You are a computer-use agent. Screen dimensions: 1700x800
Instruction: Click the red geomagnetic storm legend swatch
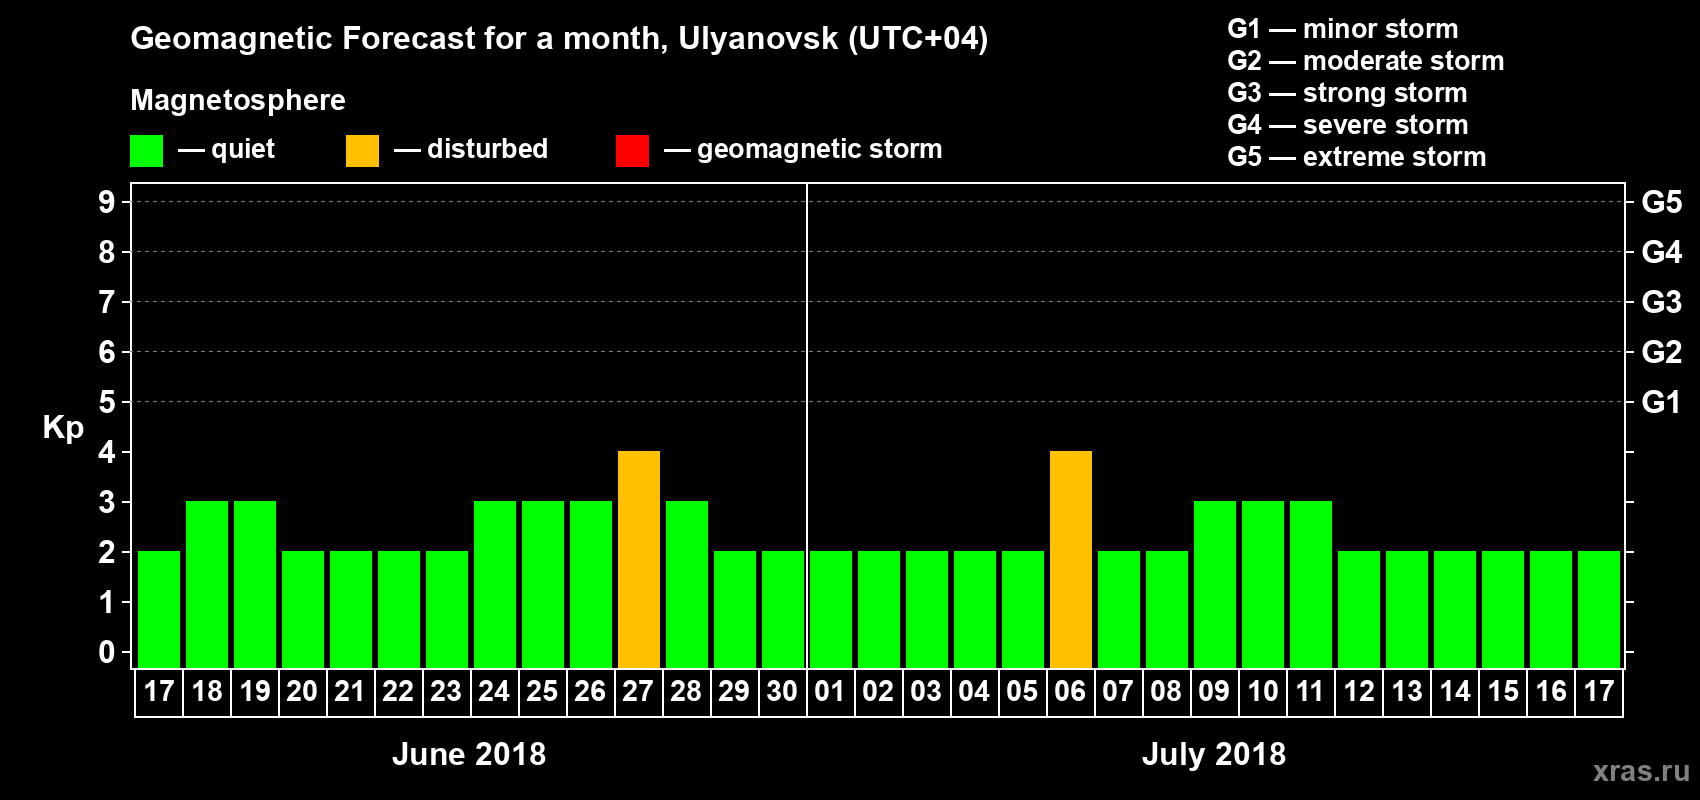pyautogui.click(x=632, y=151)
